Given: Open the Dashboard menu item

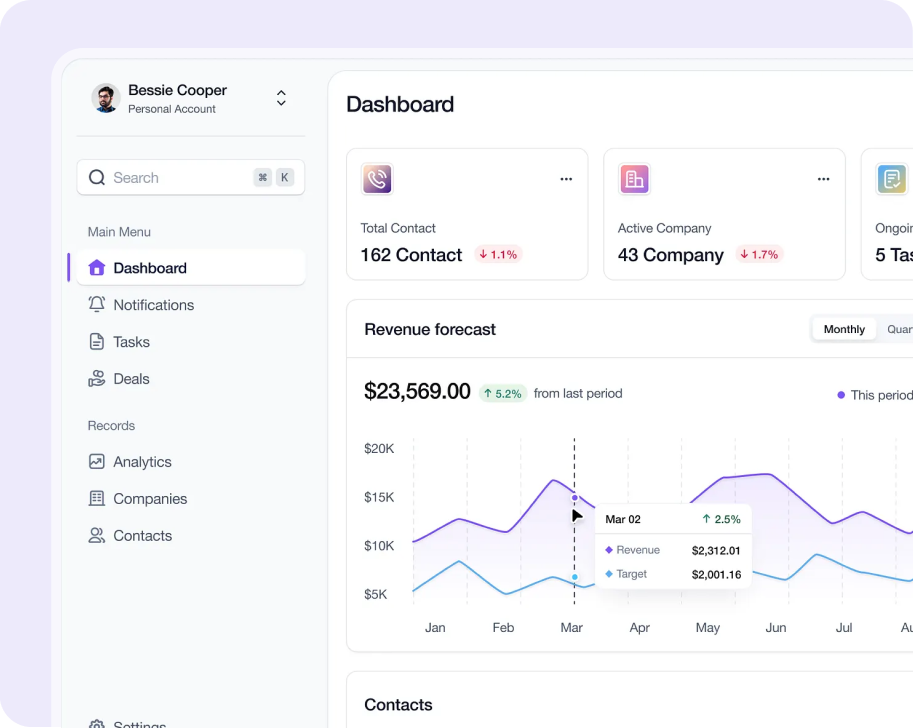Looking at the screenshot, I should [x=150, y=268].
